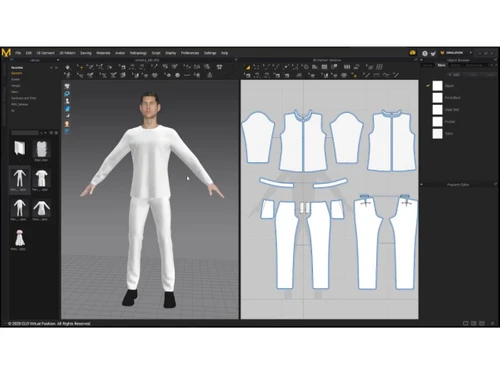
Task: Click the add favorite plus icon in Library
Action: [x=51, y=68]
